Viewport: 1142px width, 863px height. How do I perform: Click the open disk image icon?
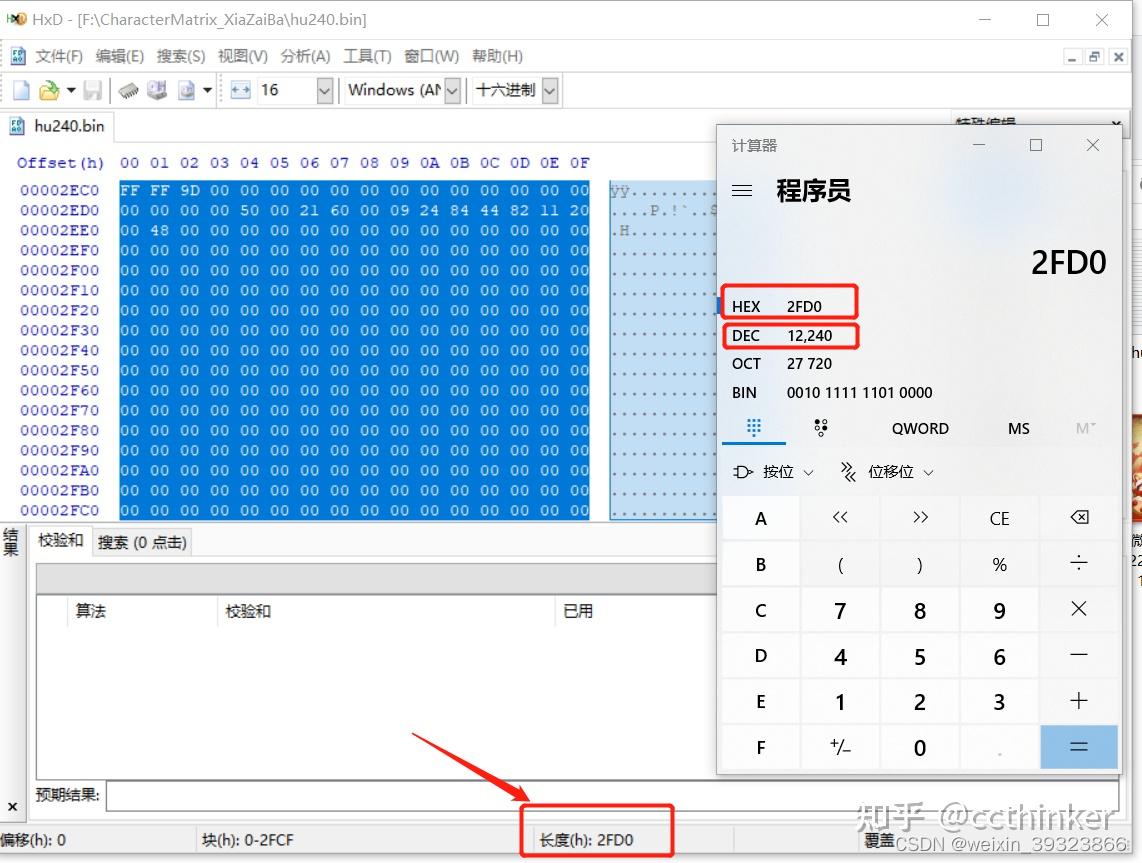186,90
